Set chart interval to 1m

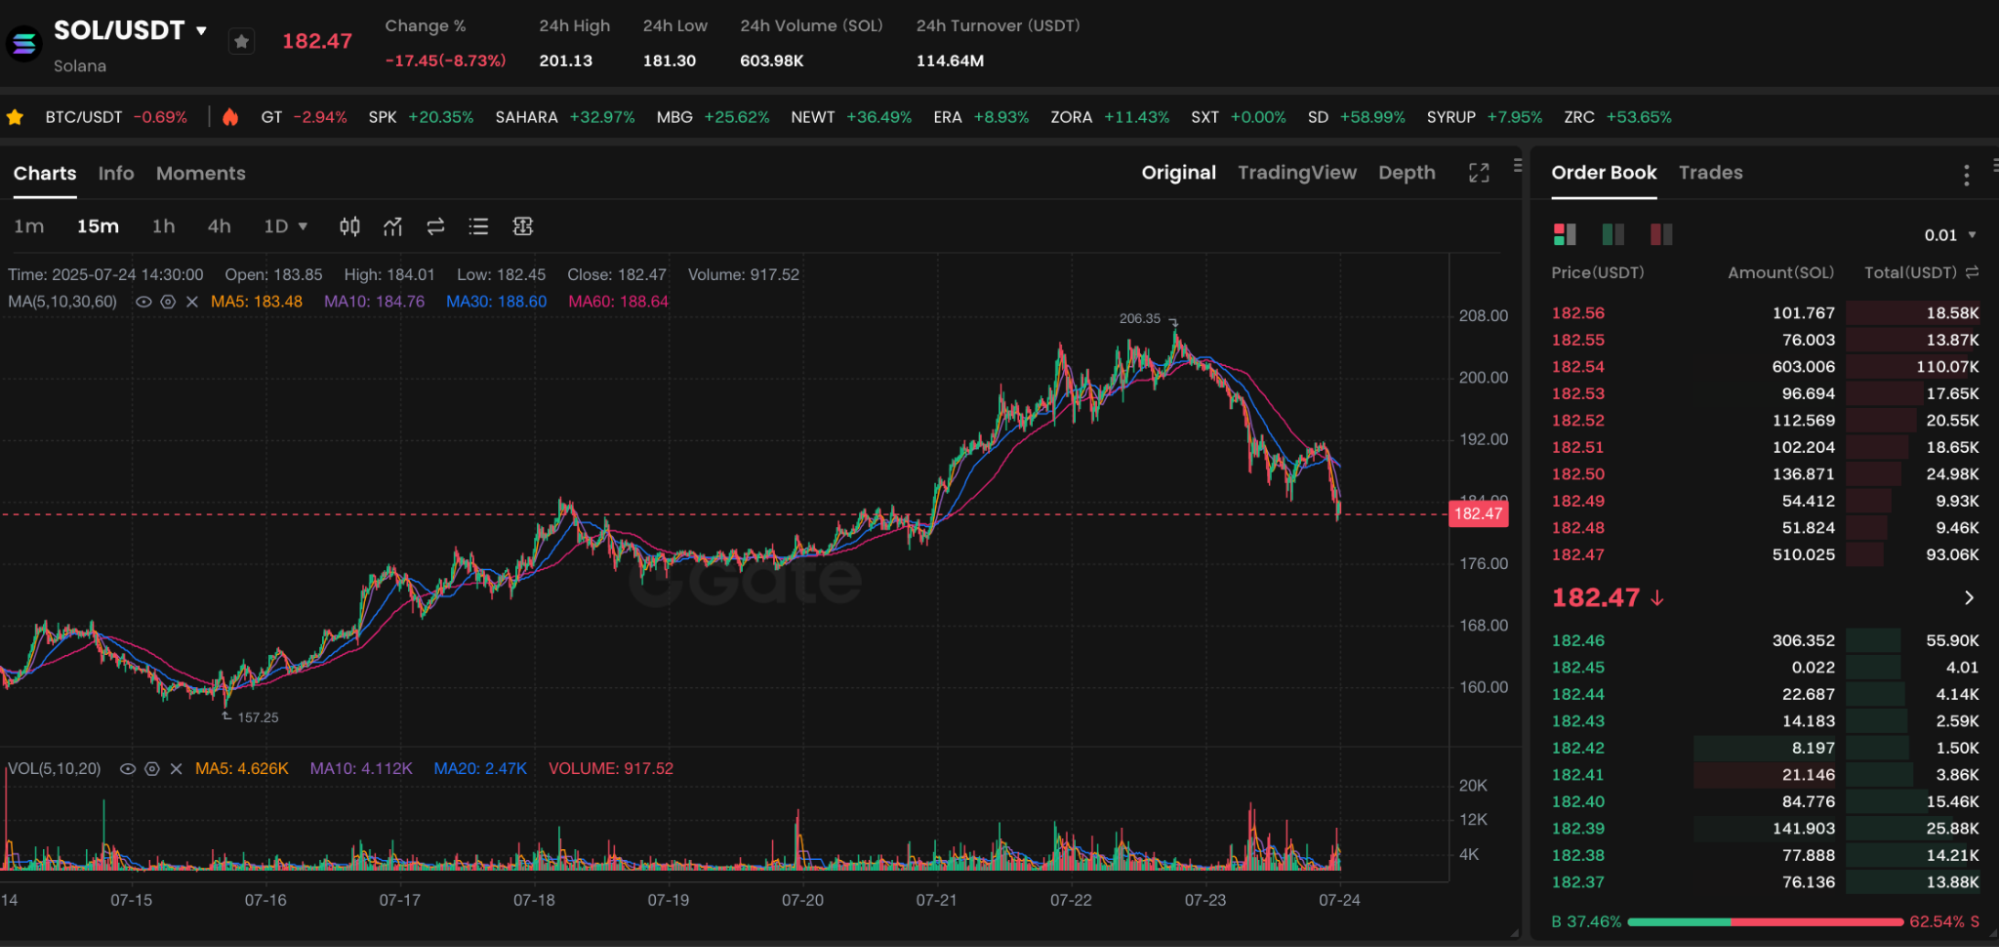[x=29, y=227]
